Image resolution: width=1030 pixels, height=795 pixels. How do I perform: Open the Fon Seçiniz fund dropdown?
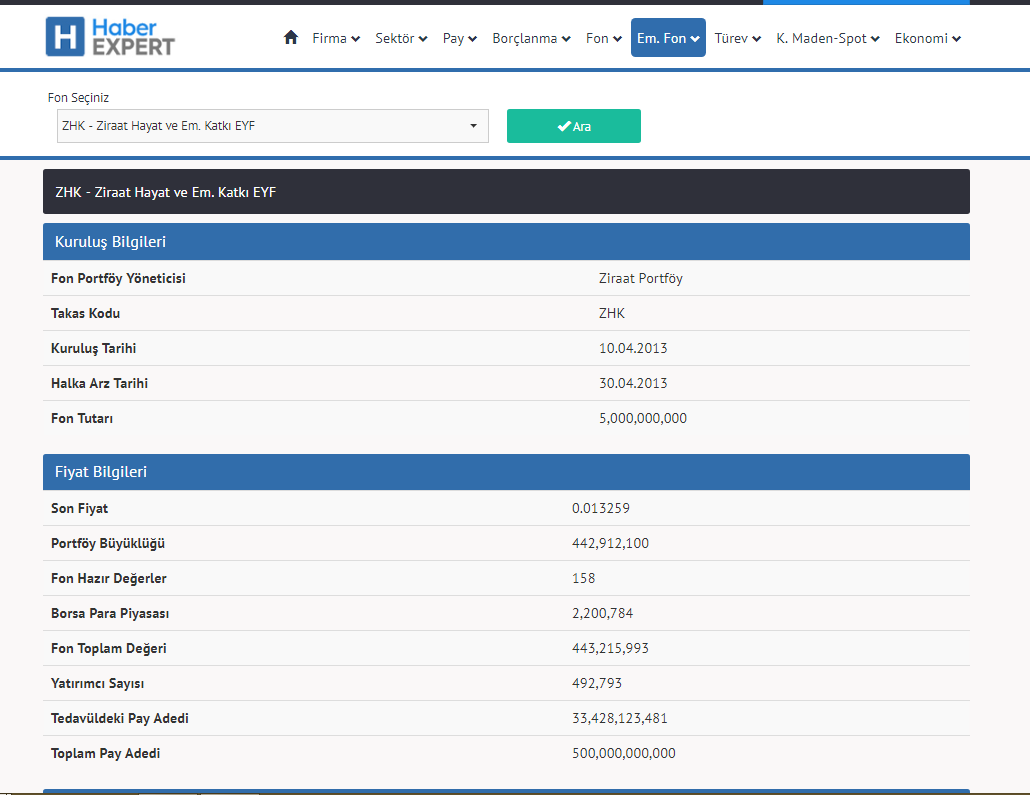pyautogui.click(x=273, y=125)
